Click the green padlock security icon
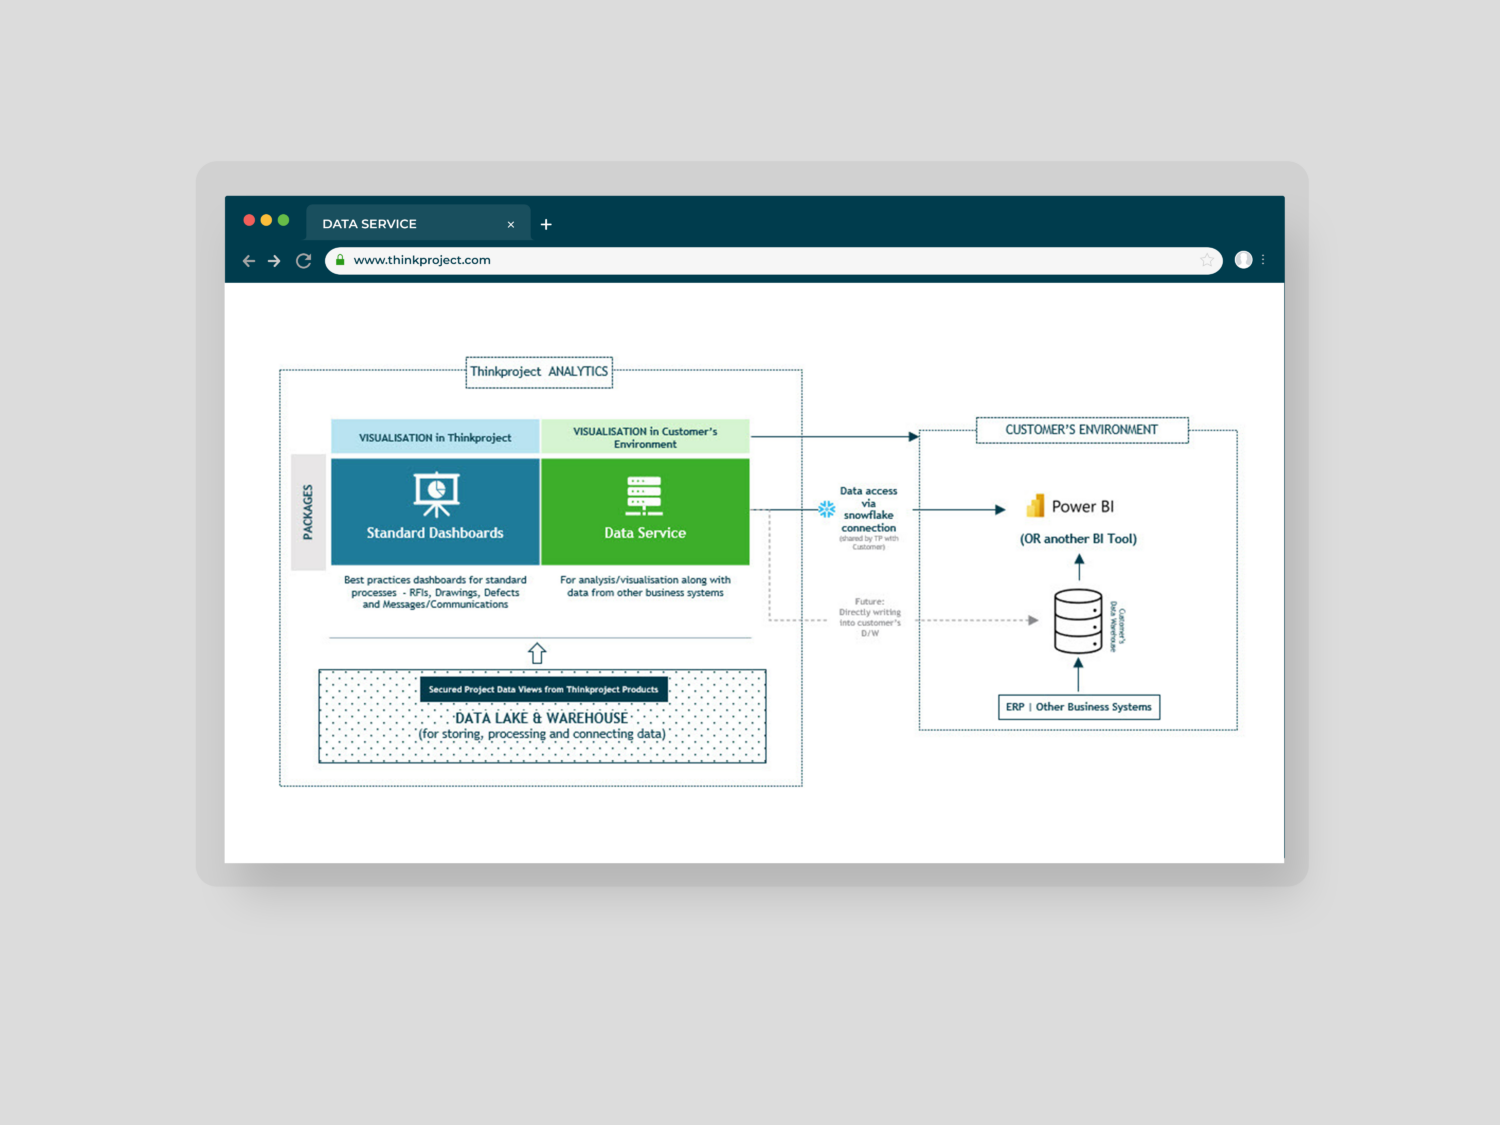 (x=340, y=260)
